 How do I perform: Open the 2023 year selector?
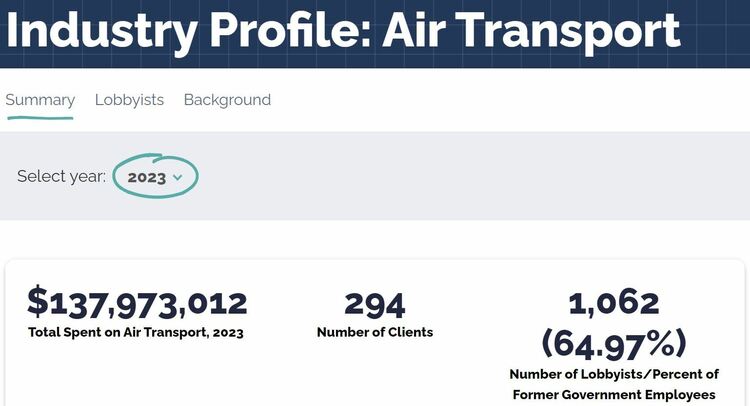[155, 177]
